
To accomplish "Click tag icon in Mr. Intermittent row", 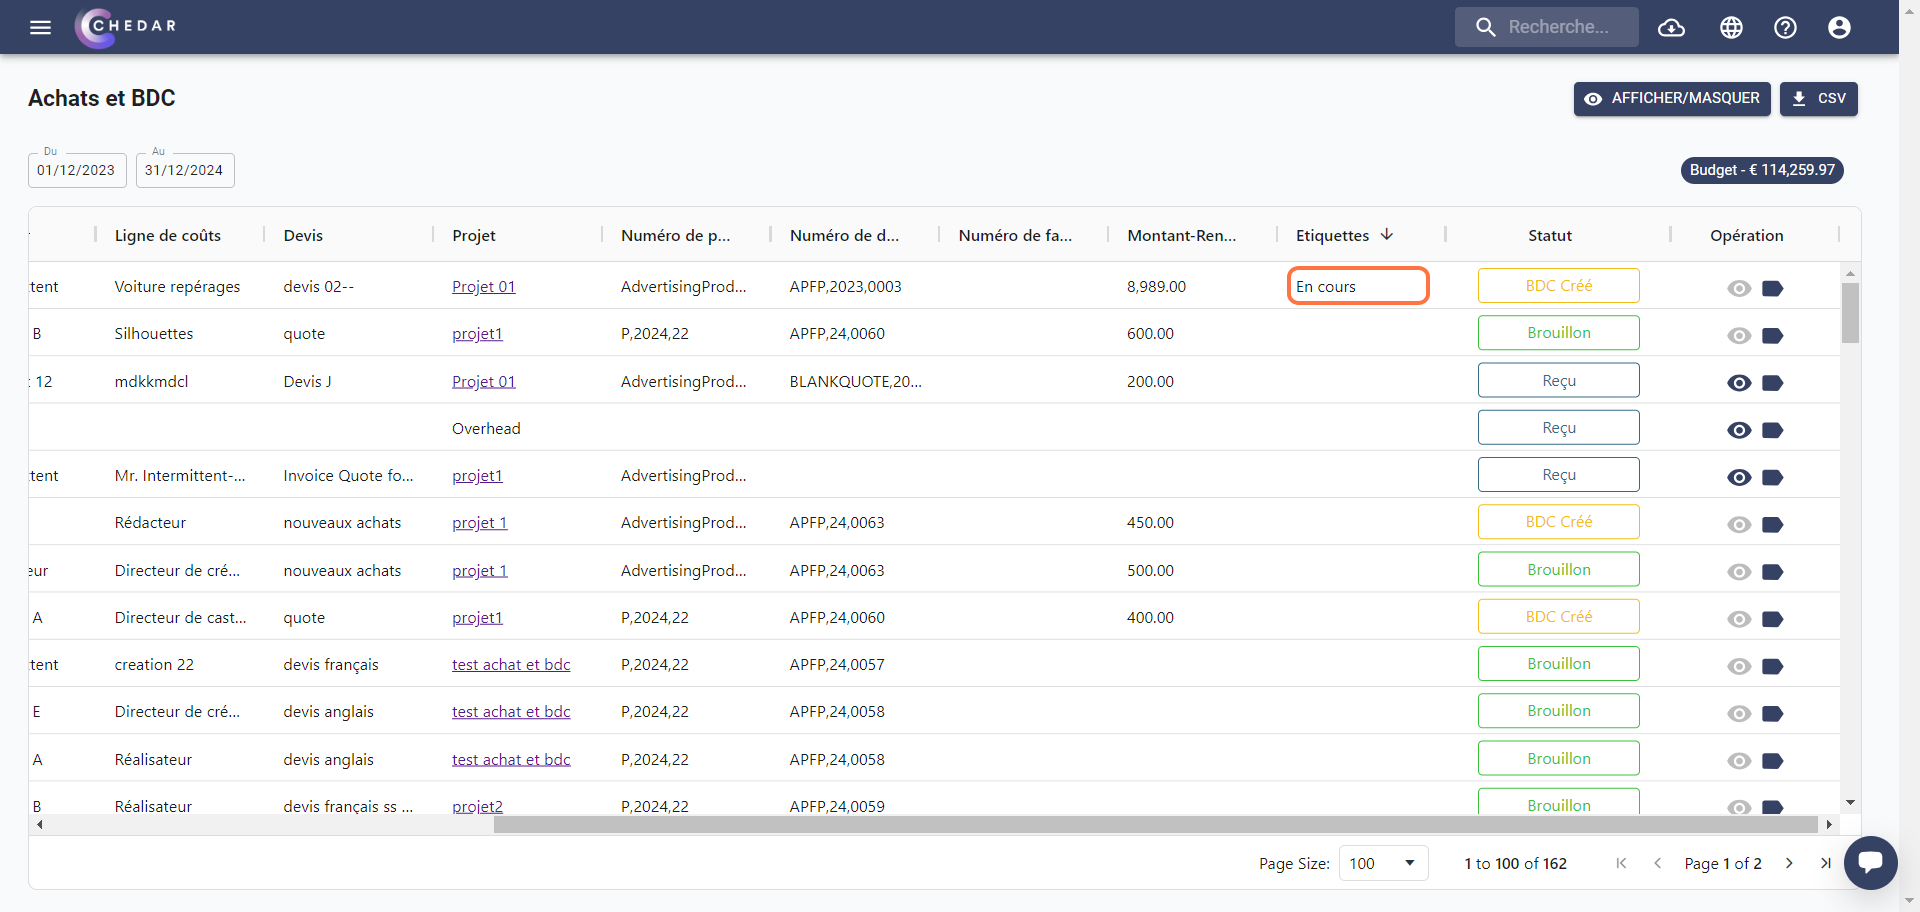I will pos(1772,477).
